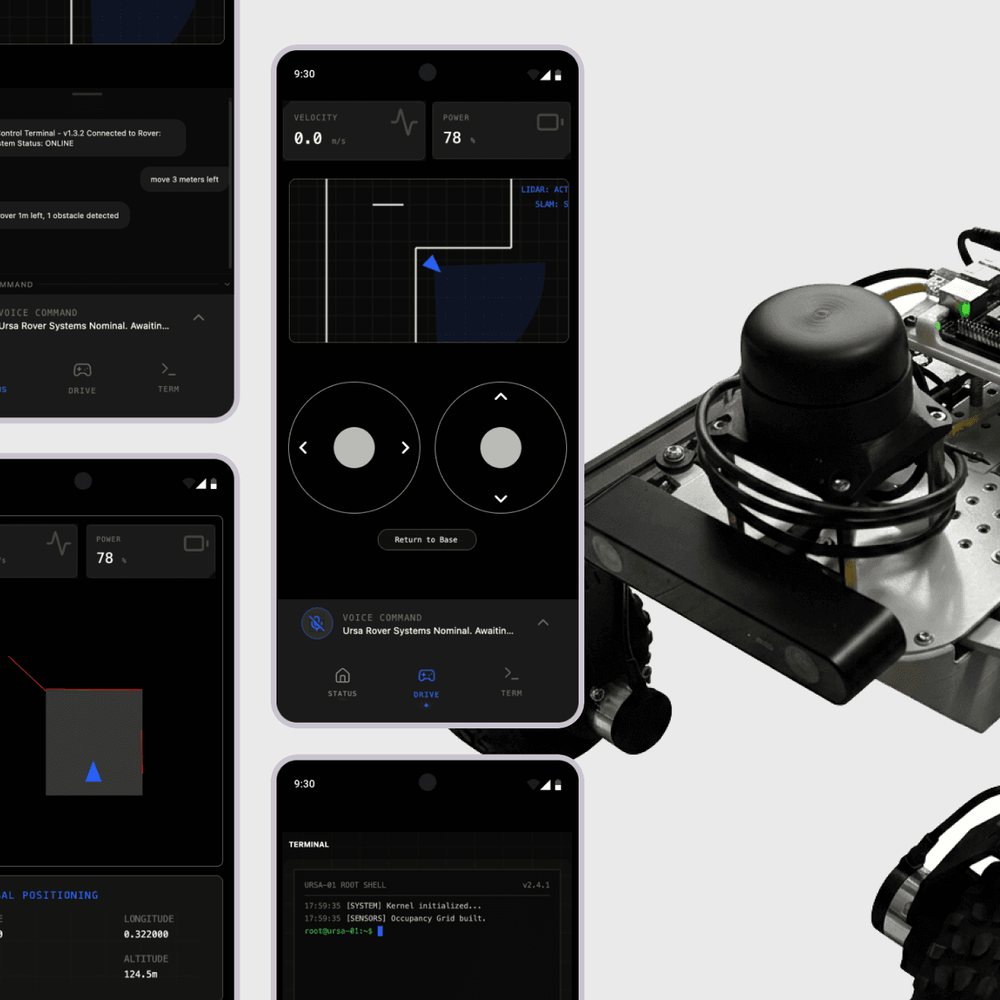Click the URSA-01 ROOT SHELL title

[x=344, y=885]
